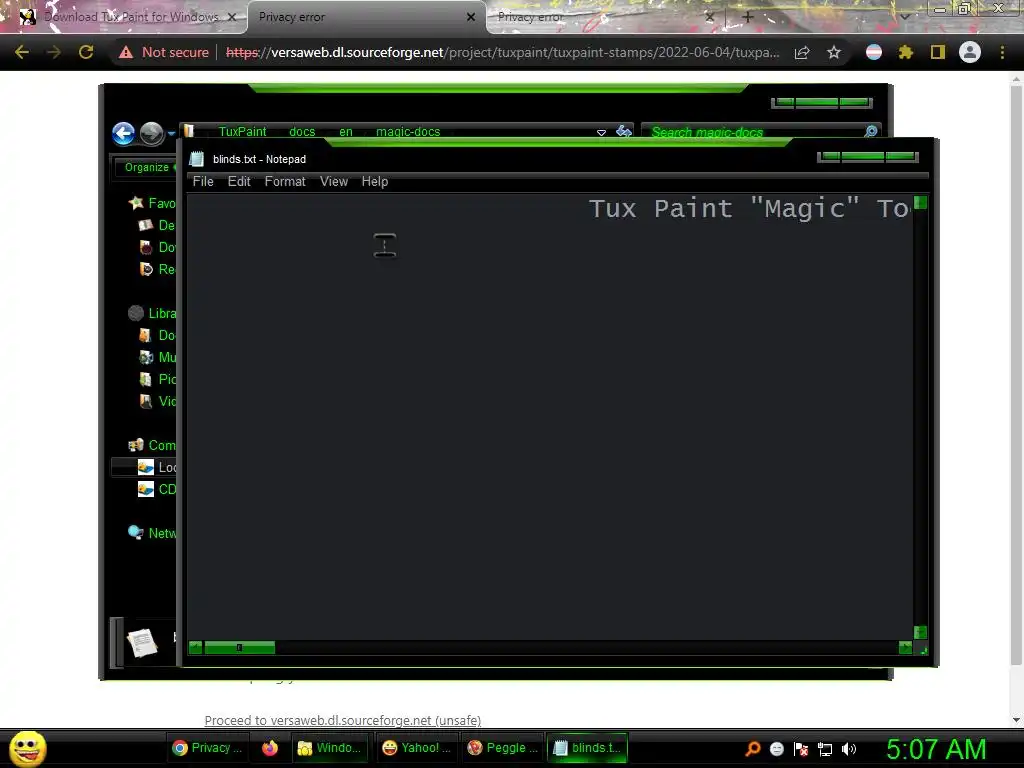This screenshot has height=768, width=1024.
Task: Select Favorites in Explorer sidebar
Action: 153,203
